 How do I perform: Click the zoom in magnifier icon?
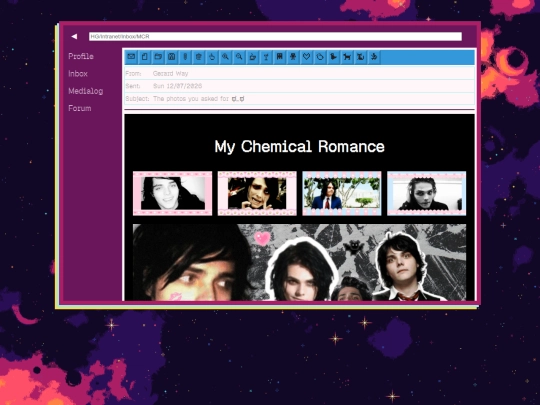tap(225, 57)
